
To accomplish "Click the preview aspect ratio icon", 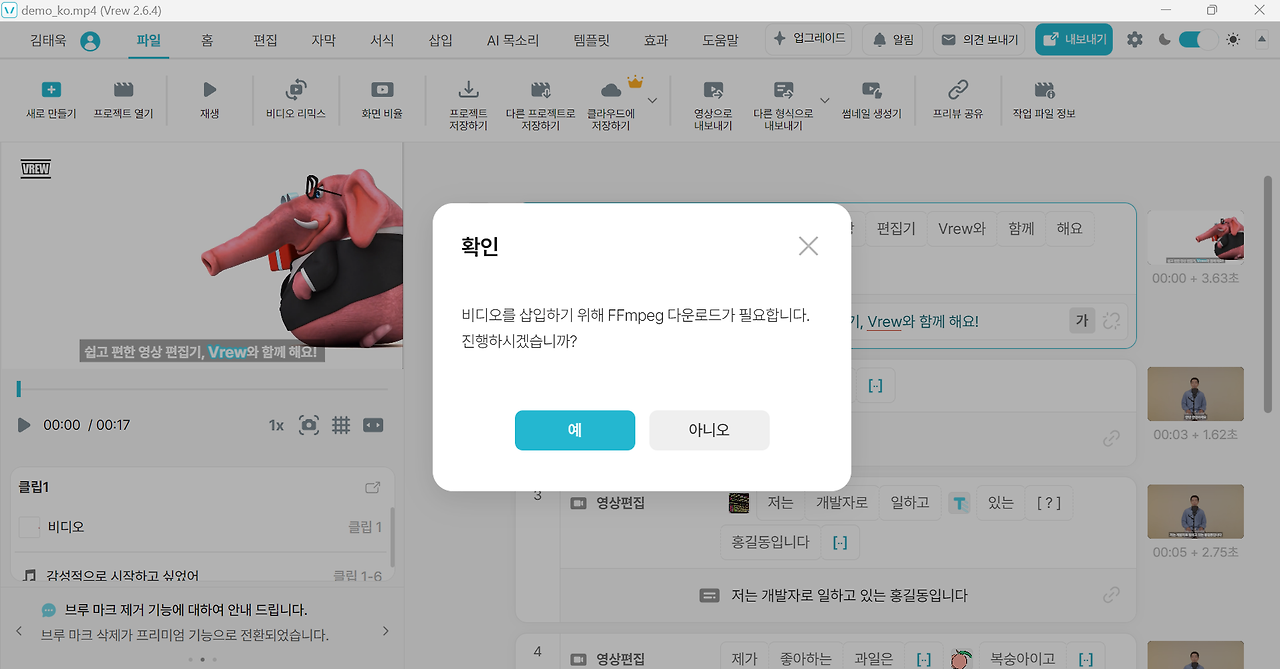I will tap(373, 425).
